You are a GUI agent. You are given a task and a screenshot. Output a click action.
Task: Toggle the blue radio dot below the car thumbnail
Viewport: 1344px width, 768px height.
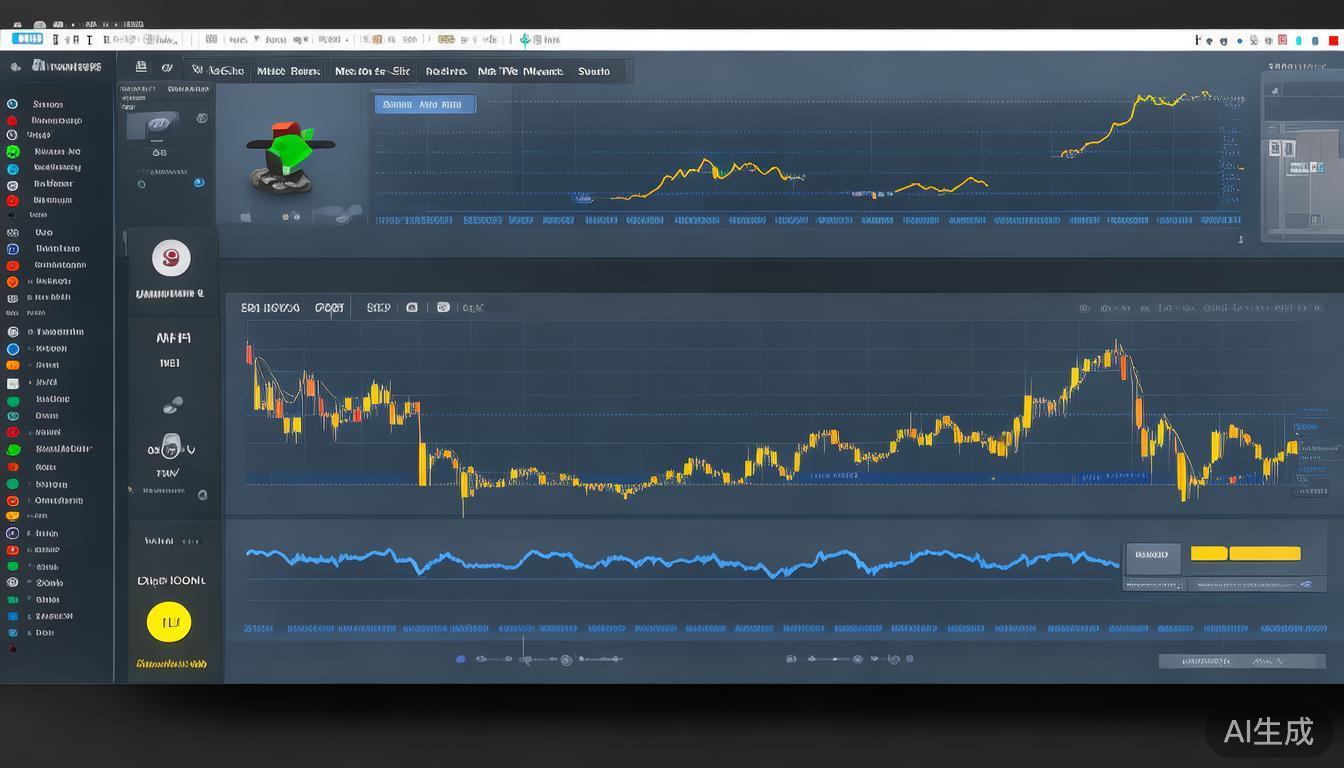click(198, 183)
